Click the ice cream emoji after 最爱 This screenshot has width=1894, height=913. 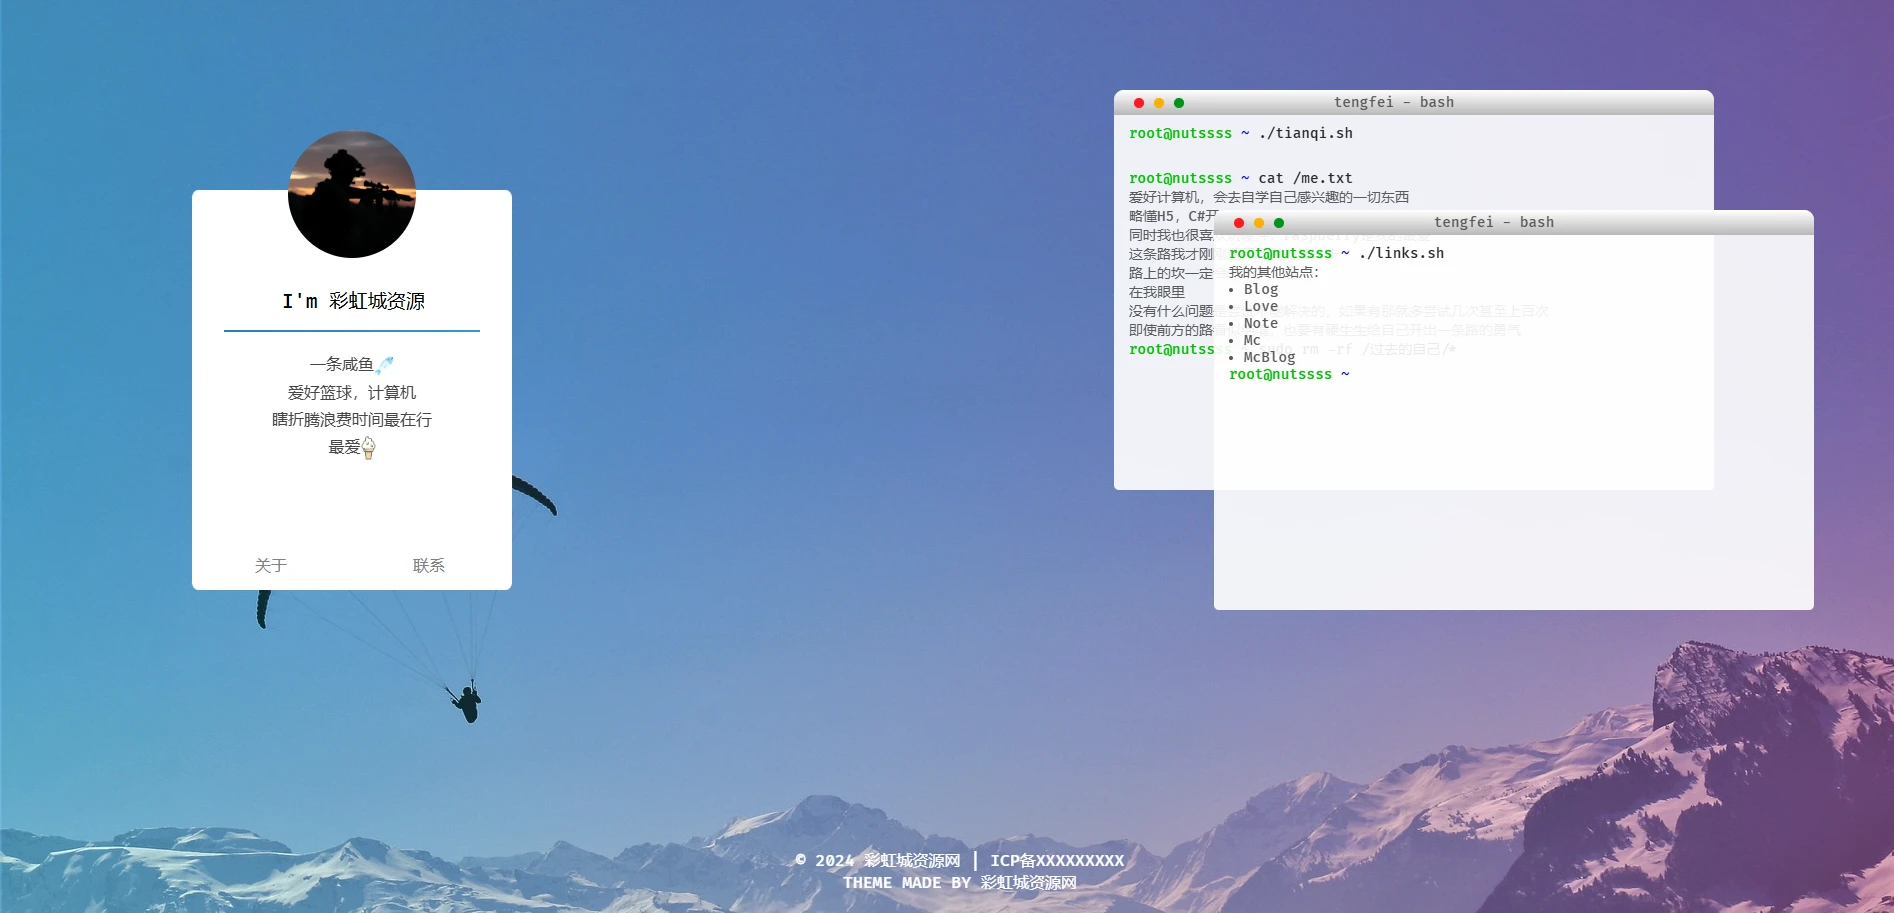pyautogui.click(x=368, y=448)
